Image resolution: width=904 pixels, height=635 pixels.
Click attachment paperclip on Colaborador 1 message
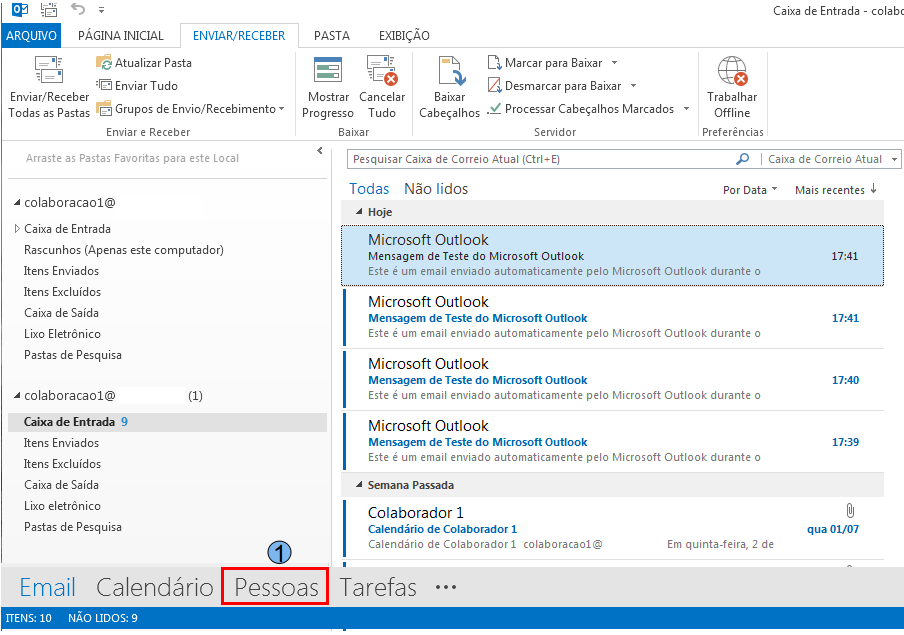click(850, 510)
